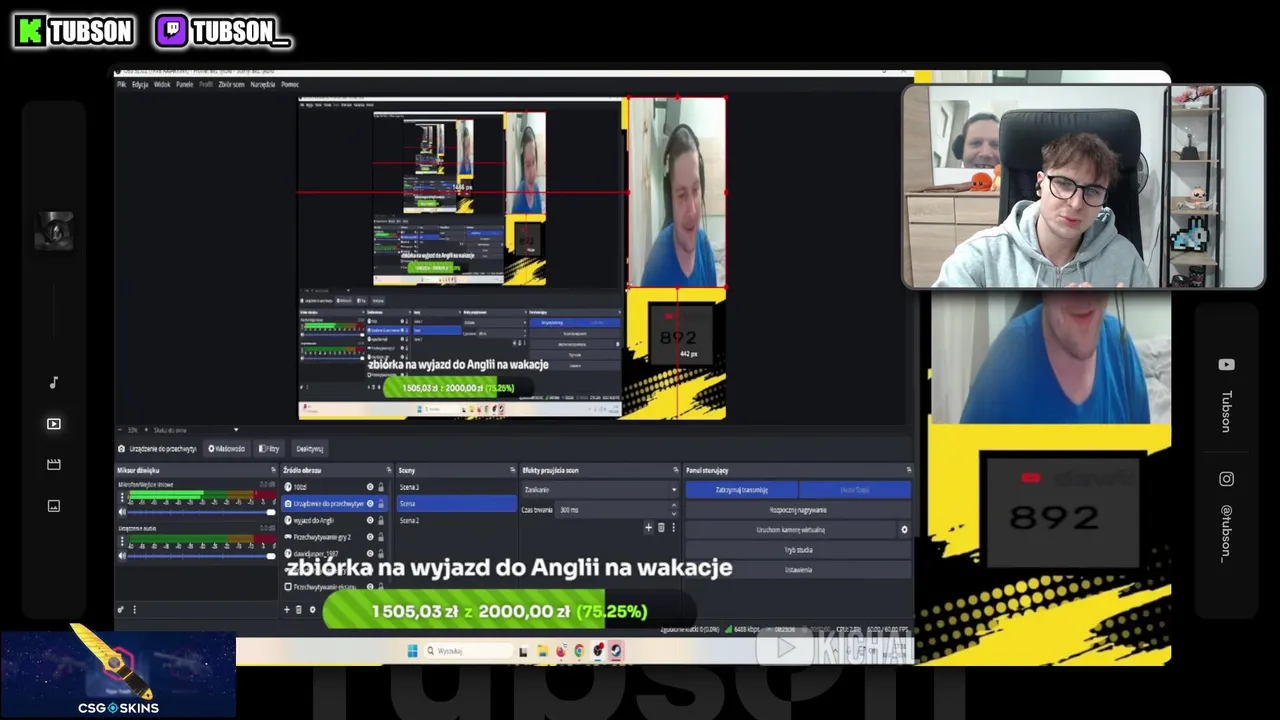Open the Narzędzia menu

click(263, 84)
